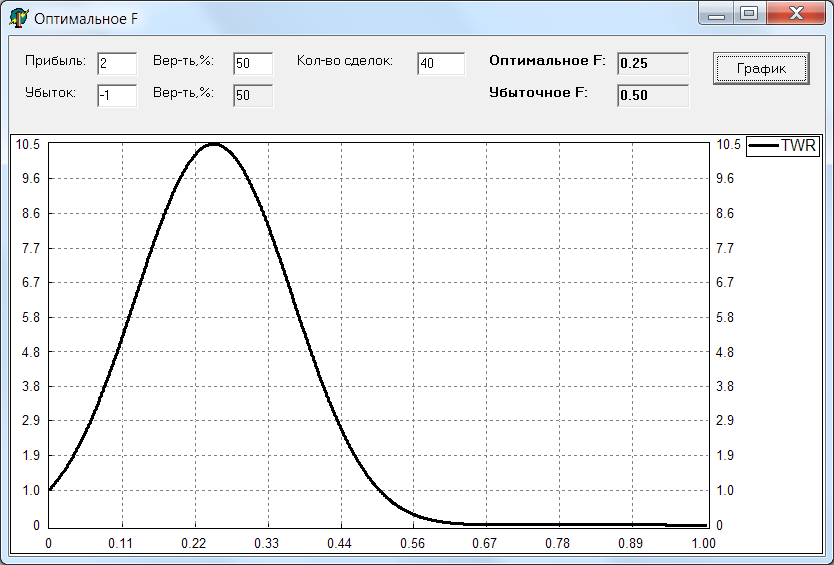Click the application icon in title bar
834x565 pixels.
pos(19,18)
